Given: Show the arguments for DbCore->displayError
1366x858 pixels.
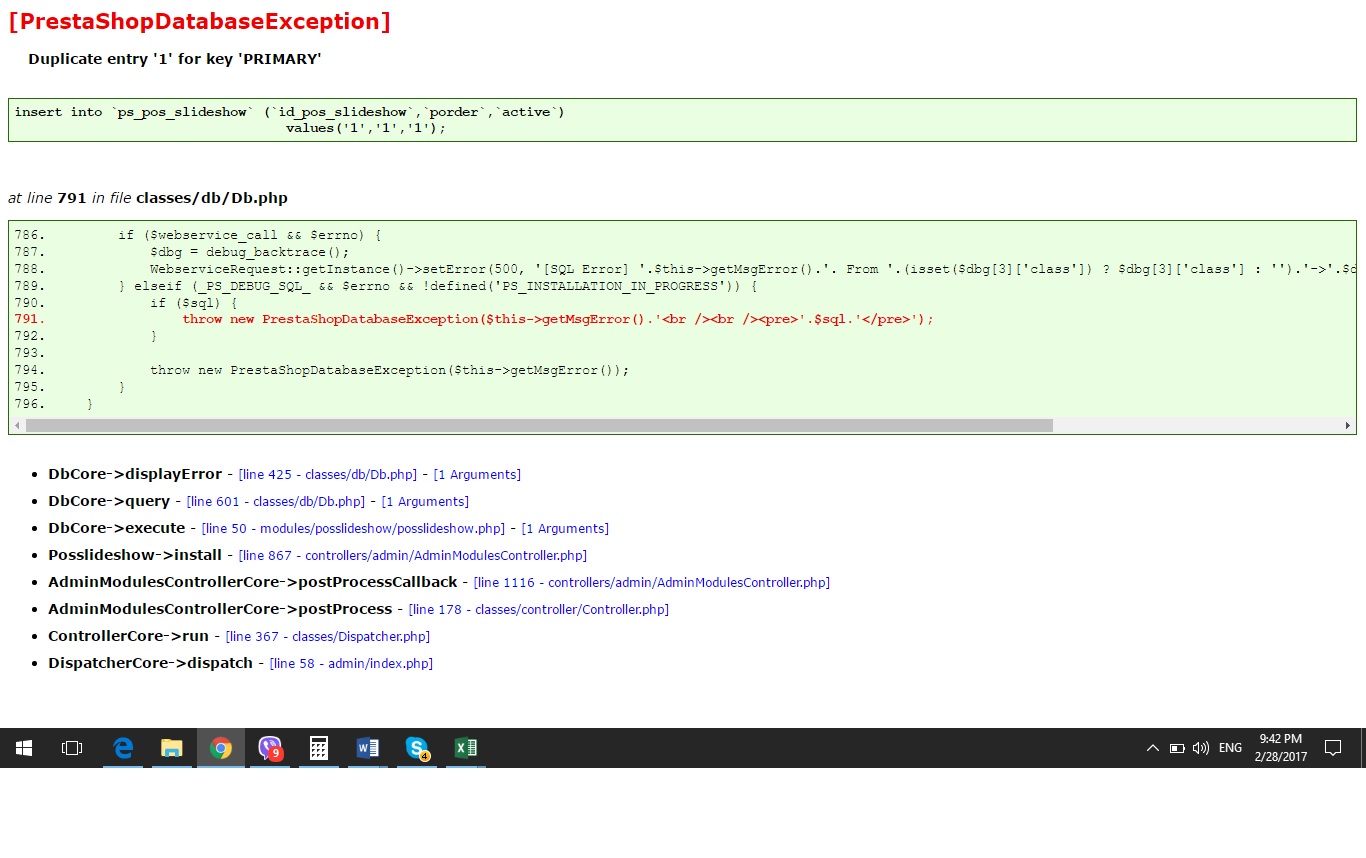Looking at the screenshot, I should tap(477, 475).
